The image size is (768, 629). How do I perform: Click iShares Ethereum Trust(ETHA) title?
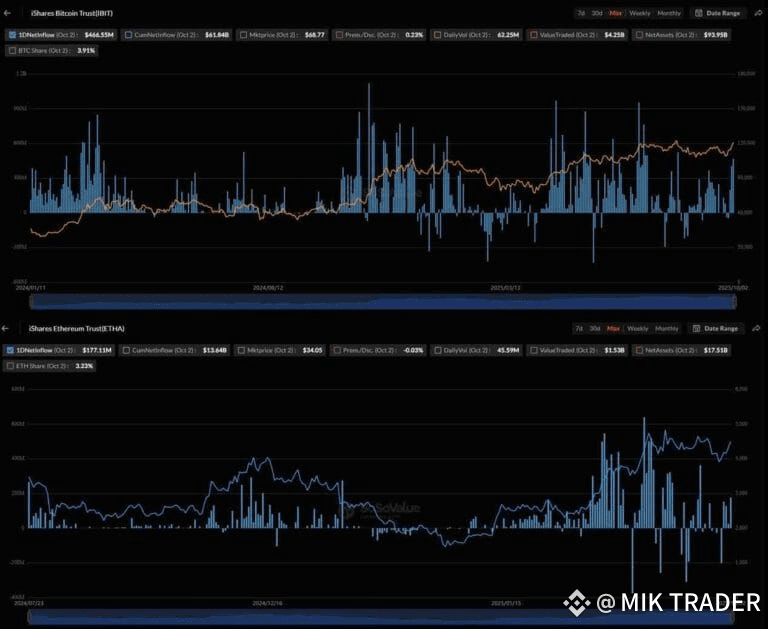point(76,329)
